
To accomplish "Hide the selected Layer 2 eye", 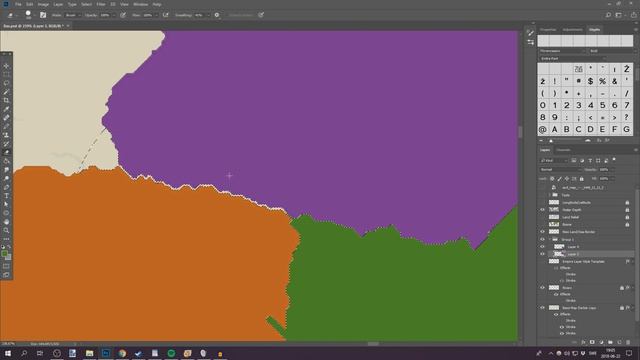I will (x=542, y=254).
